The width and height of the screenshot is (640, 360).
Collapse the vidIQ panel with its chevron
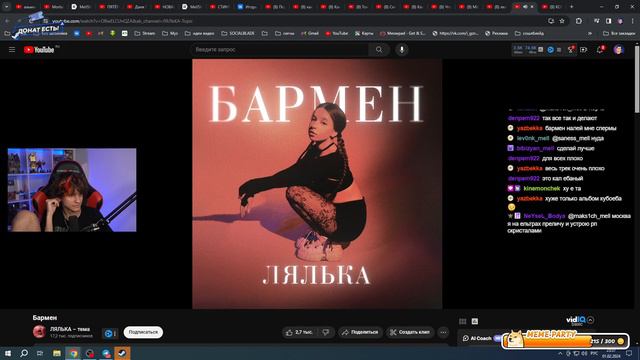(x=591, y=320)
